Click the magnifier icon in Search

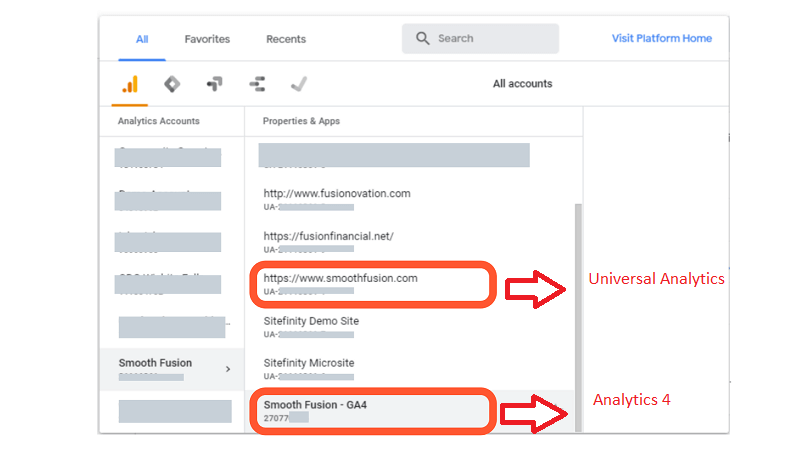click(422, 38)
